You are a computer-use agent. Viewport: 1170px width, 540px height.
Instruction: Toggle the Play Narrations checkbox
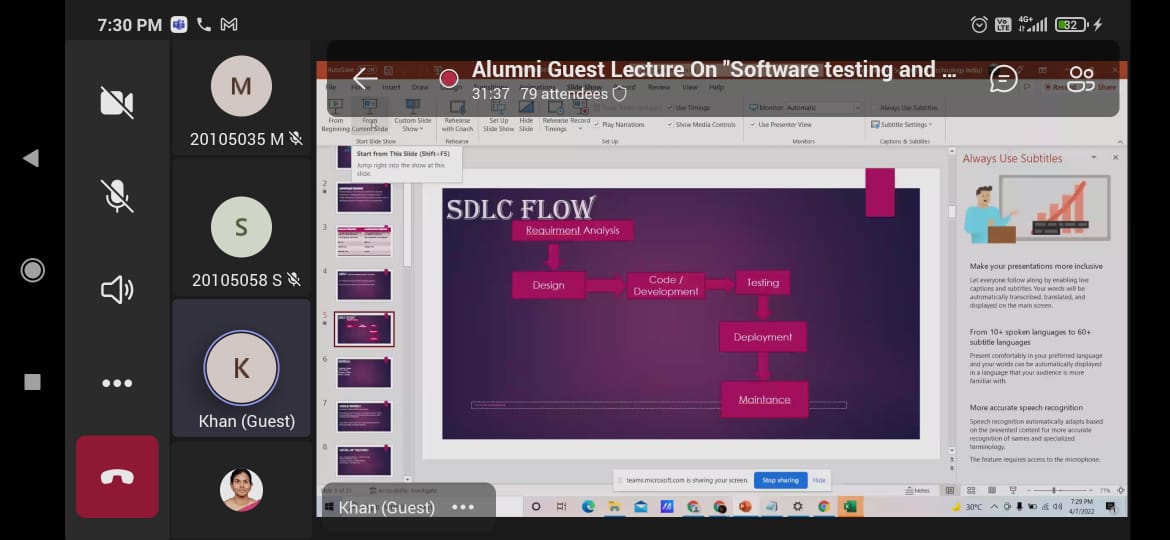coord(597,125)
